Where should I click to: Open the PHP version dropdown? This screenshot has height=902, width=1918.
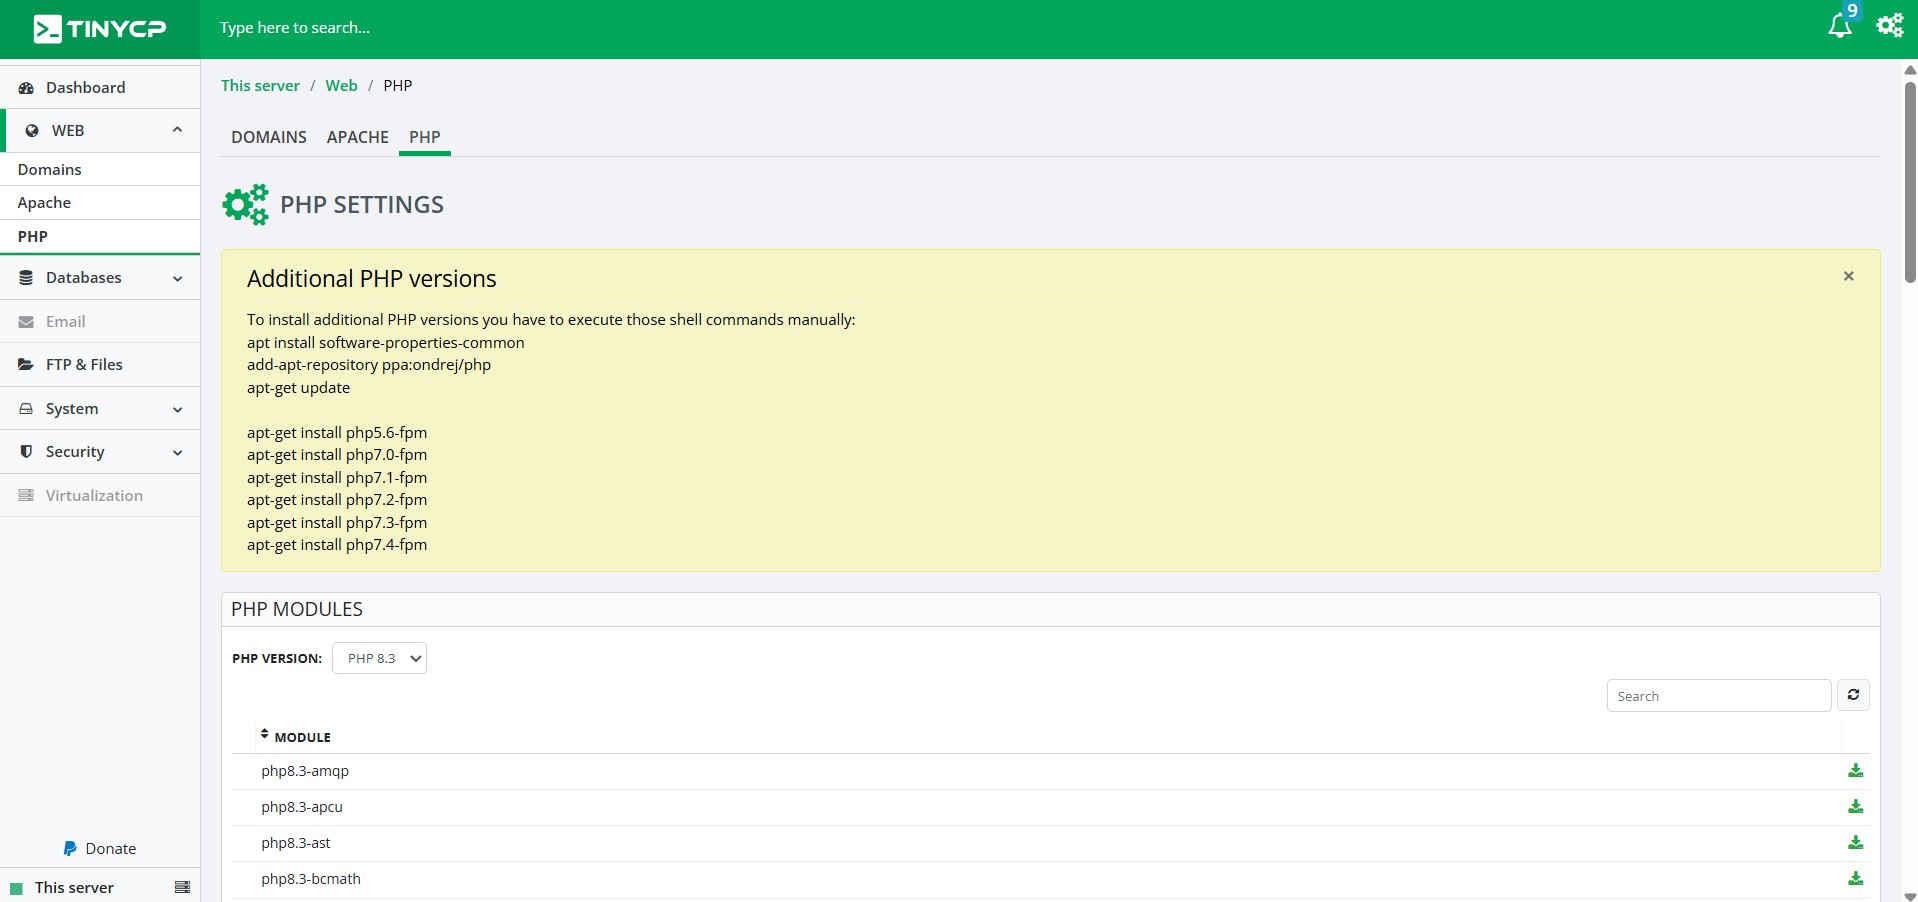[x=379, y=658]
